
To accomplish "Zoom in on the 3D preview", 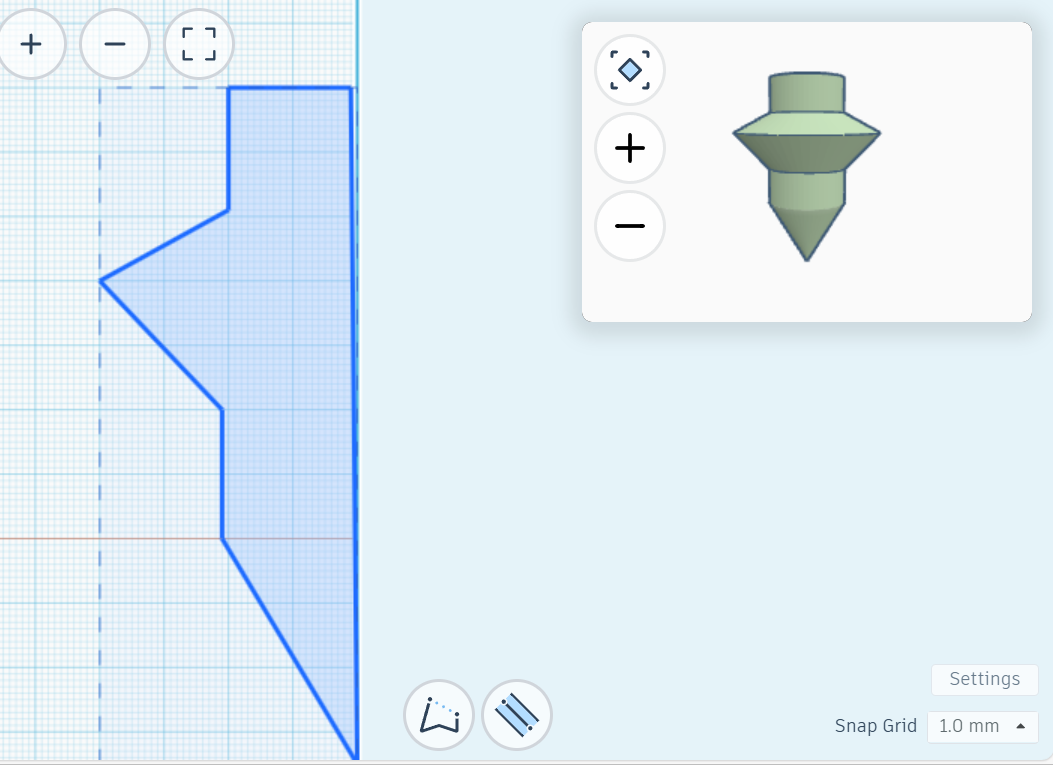I will [x=630, y=148].
